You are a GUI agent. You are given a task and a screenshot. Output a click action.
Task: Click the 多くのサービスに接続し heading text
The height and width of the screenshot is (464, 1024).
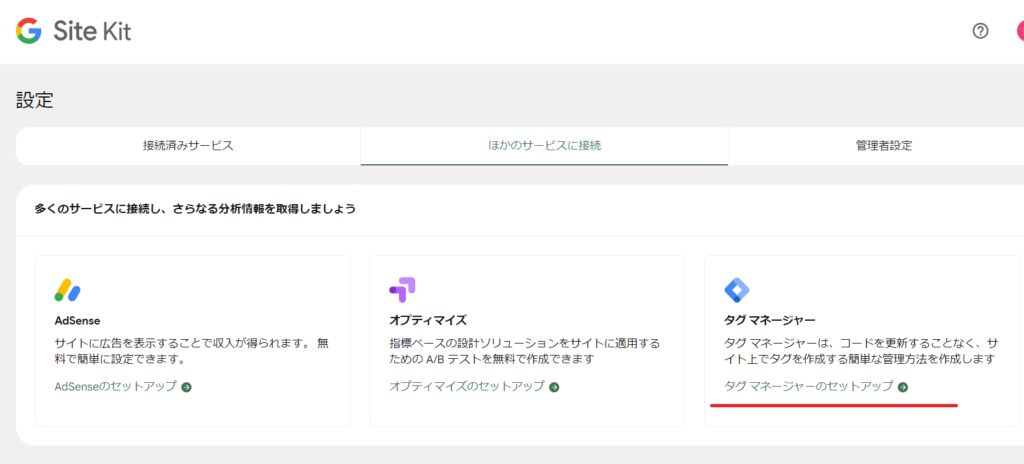pos(195,209)
